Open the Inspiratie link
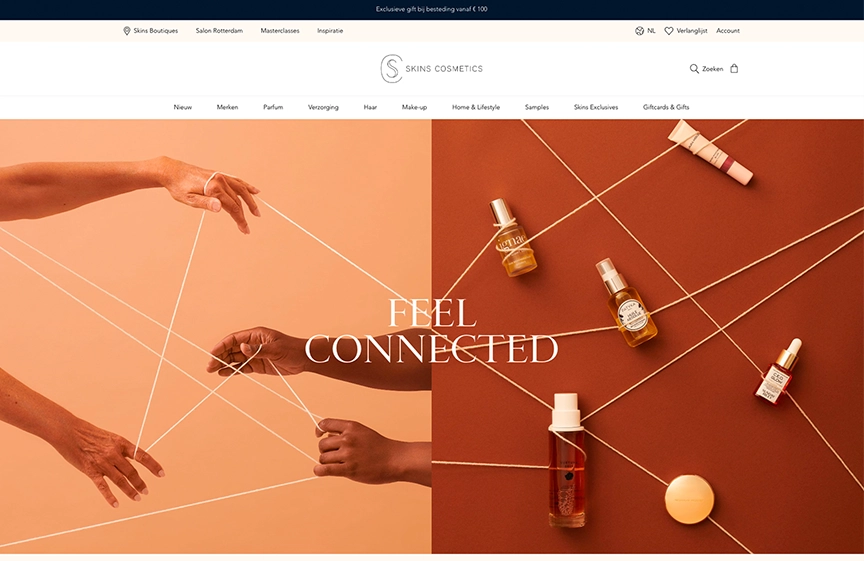Image resolution: width=864 pixels, height=561 pixels. [x=330, y=31]
